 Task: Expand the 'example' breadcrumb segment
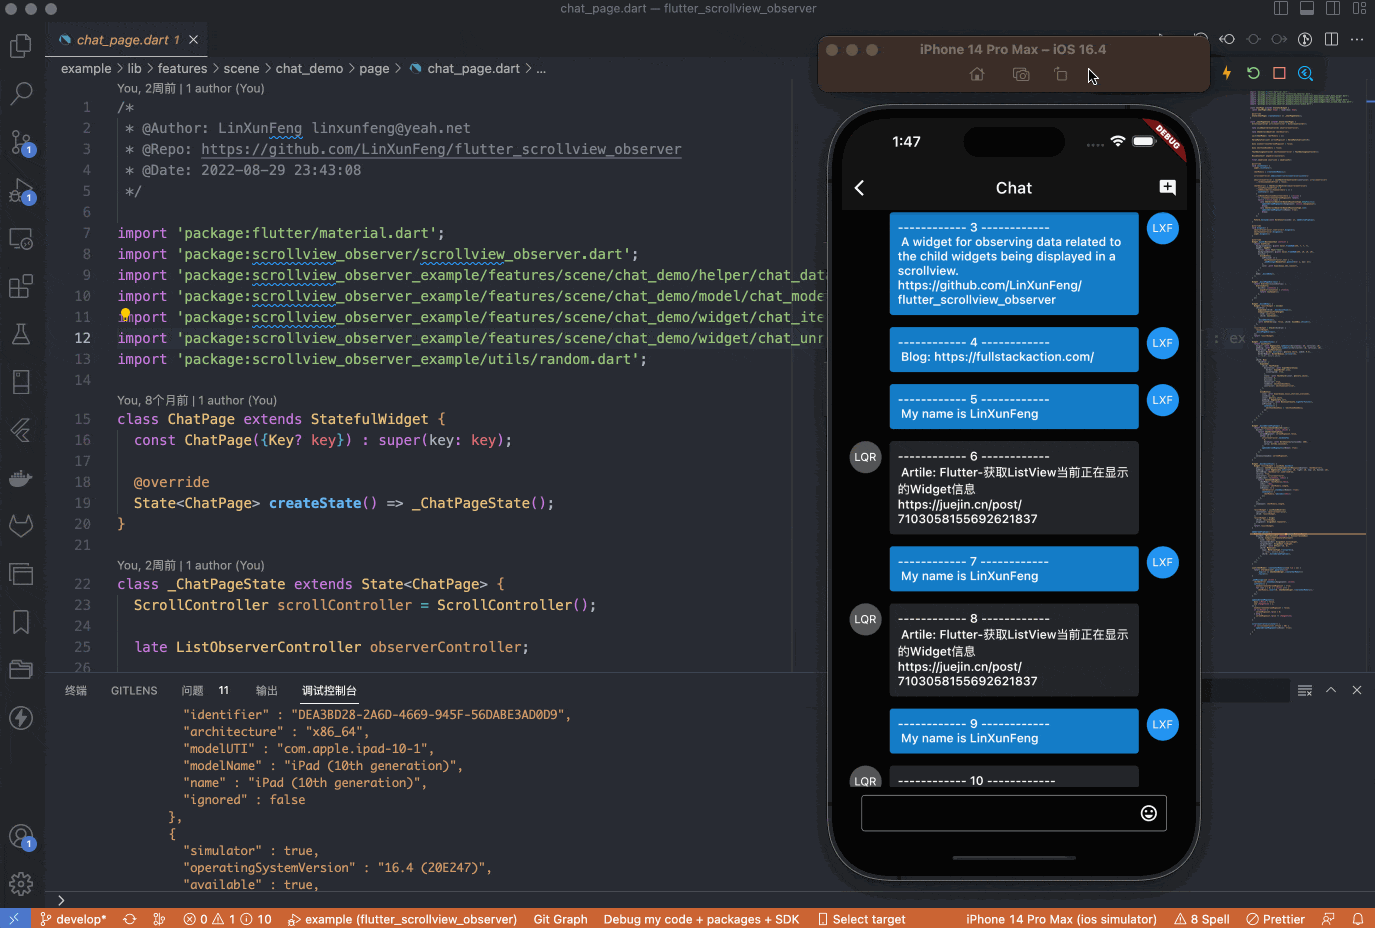(86, 68)
